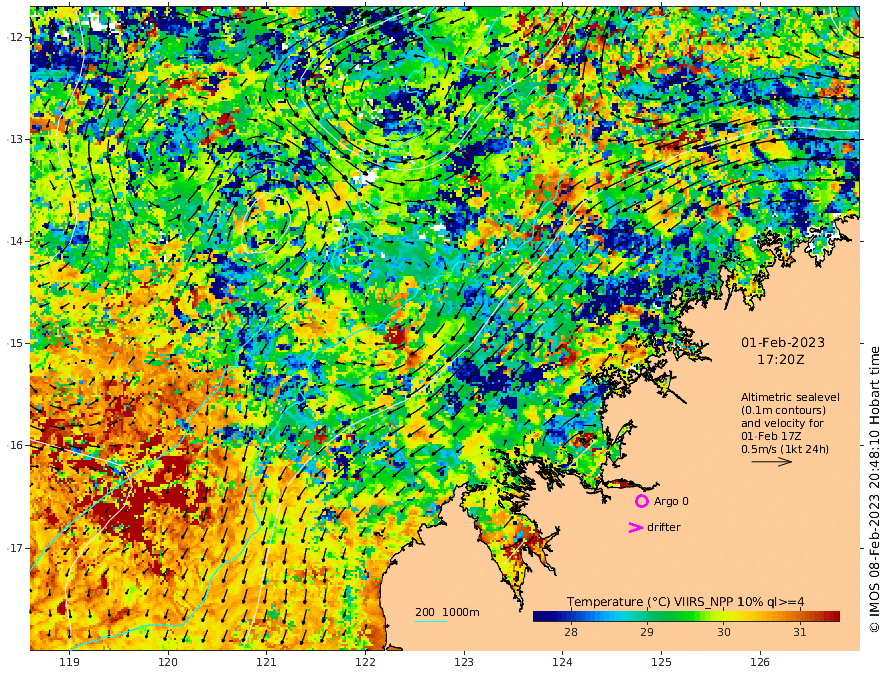The width and height of the screenshot is (880, 680).
Task: Click the '(0.1m contours)' caption line
Action: [783, 410]
